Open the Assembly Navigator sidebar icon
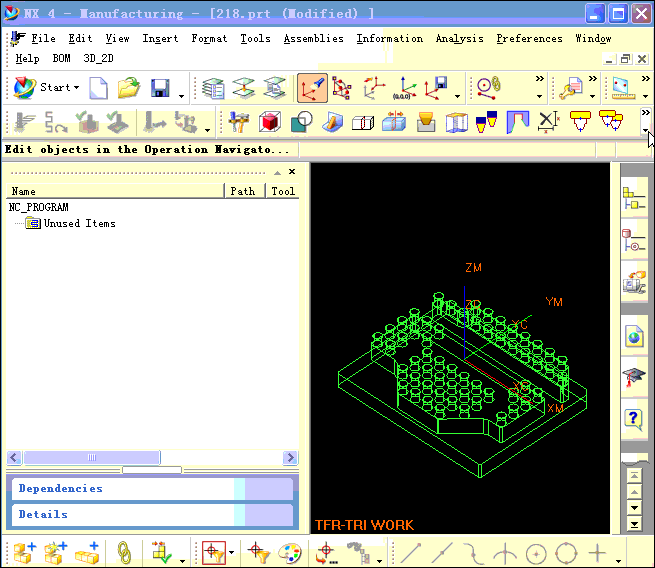The image size is (655, 568). click(x=634, y=198)
